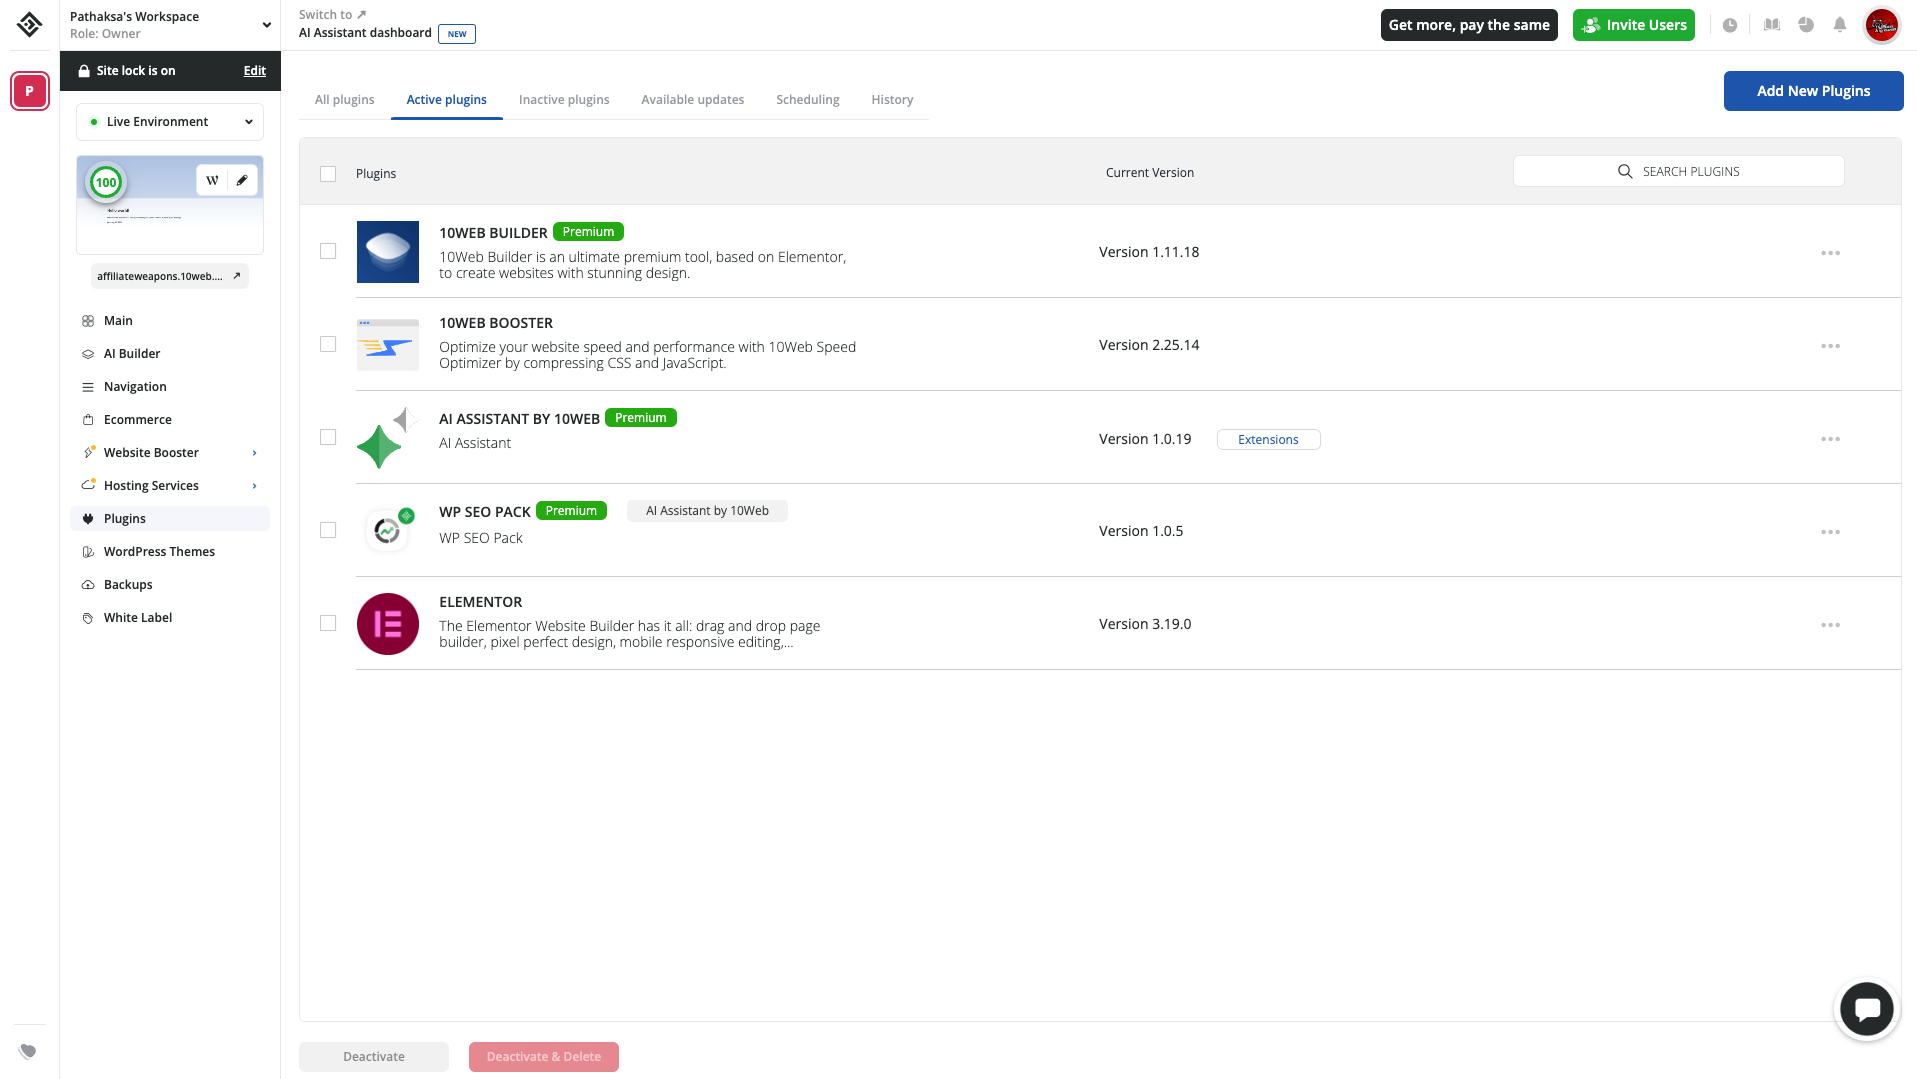Expand the Website Booster submenu
The image size is (1917, 1079).
coord(254,453)
